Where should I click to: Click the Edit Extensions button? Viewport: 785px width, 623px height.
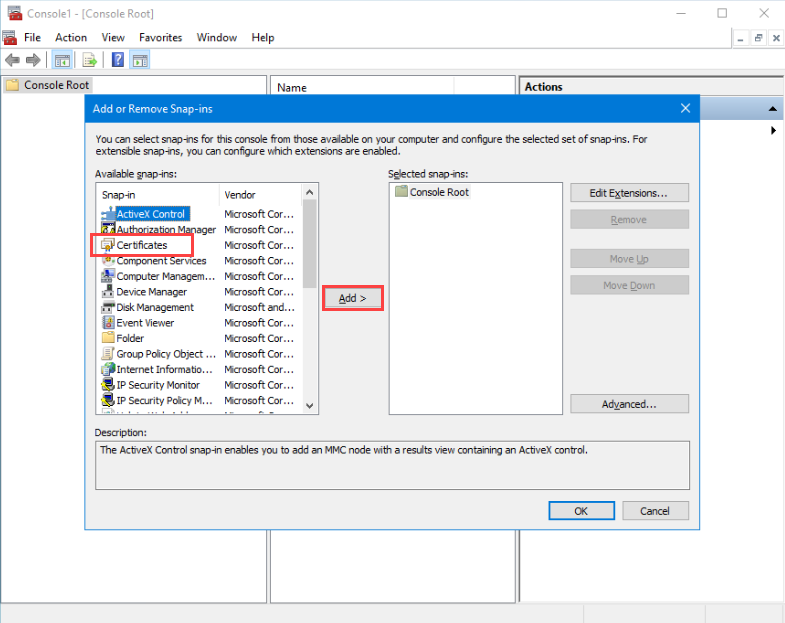point(629,193)
